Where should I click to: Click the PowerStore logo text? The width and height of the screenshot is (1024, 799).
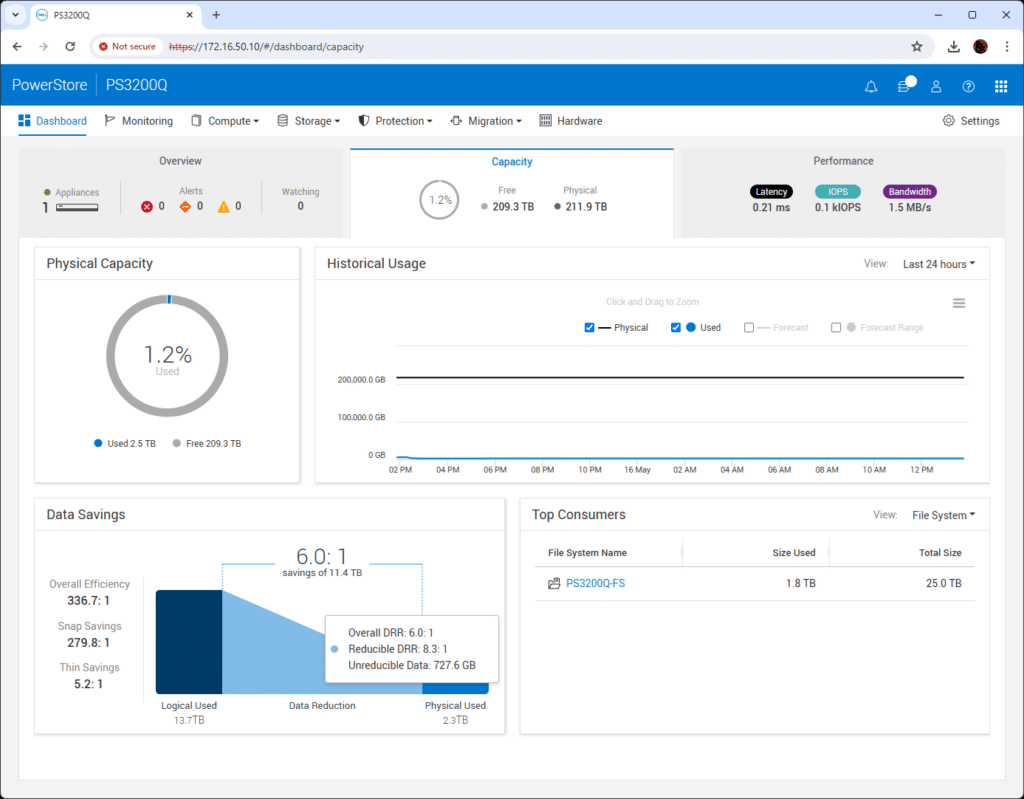(x=50, y=85)
